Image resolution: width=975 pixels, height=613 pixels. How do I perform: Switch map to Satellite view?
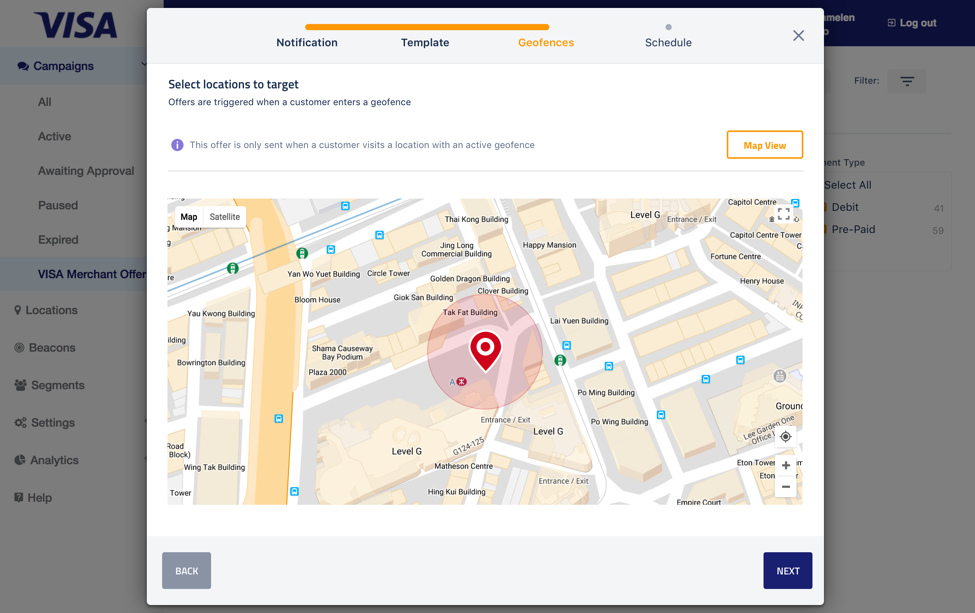coord(224,217)
